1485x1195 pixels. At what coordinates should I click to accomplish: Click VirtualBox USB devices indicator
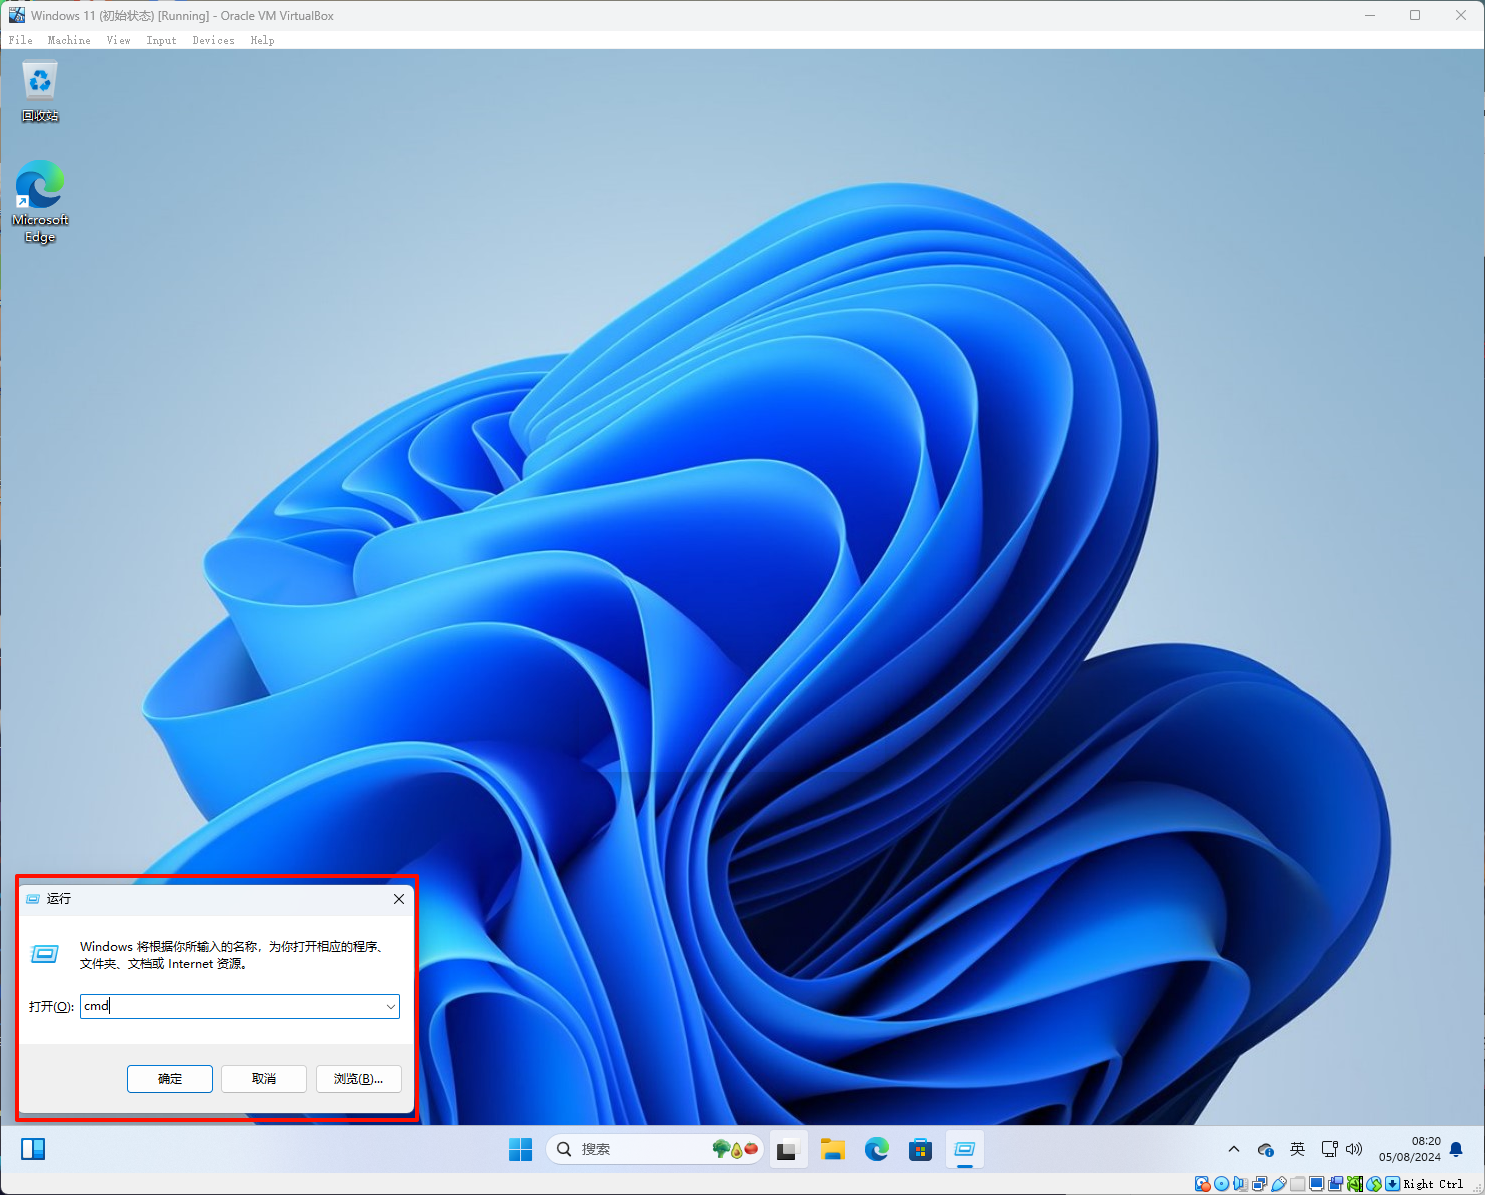(x=1279, y=1184)
